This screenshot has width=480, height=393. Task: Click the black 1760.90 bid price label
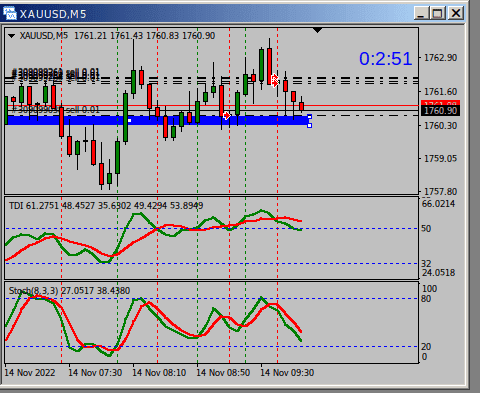pyautogui.click(x=440, y=111)
